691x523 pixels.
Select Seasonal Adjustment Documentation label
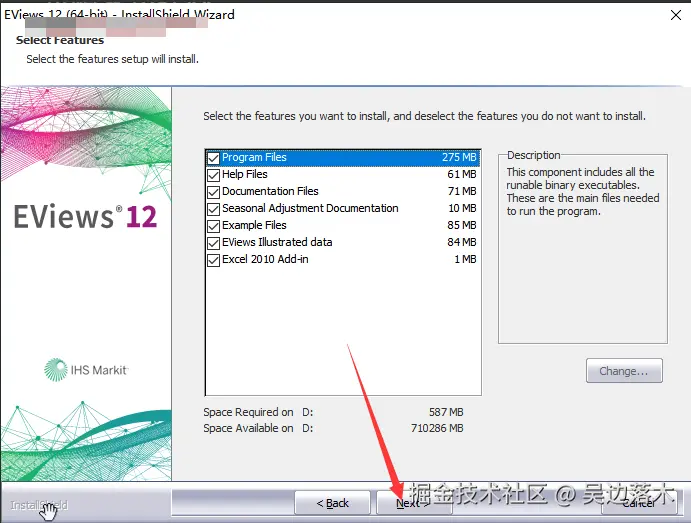click(x=310, y=208)
